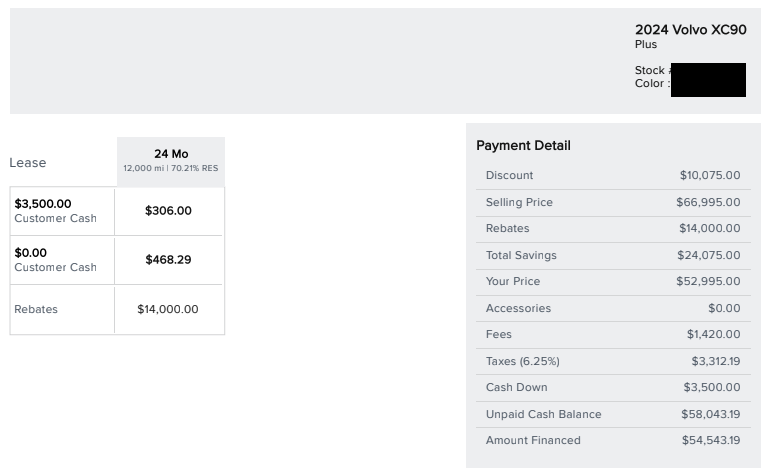Click the Total Savings label
Viewport: 770px width, 472px height.
tap(521, 255)
